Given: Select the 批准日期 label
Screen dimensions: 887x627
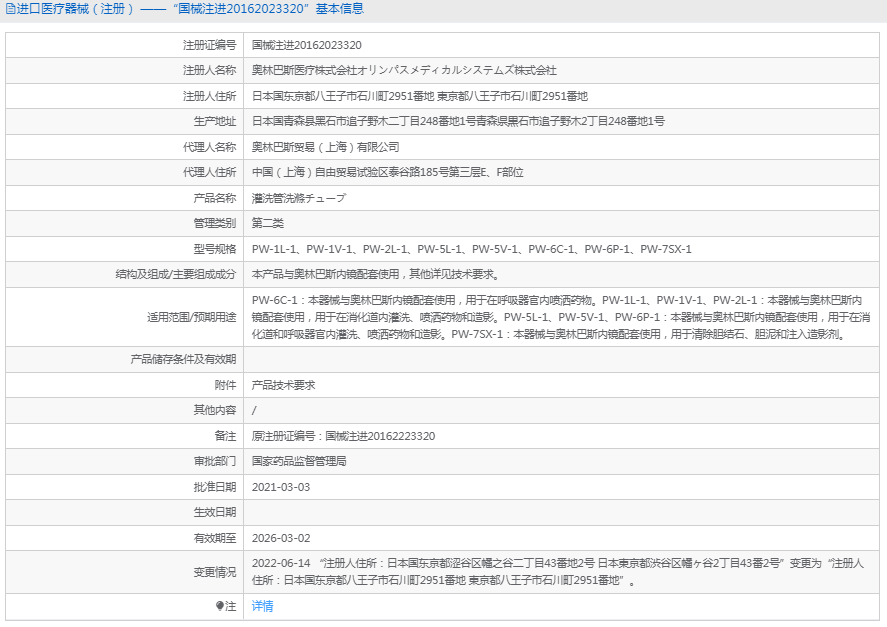Looking at the screenshot, I should point(215,487).
